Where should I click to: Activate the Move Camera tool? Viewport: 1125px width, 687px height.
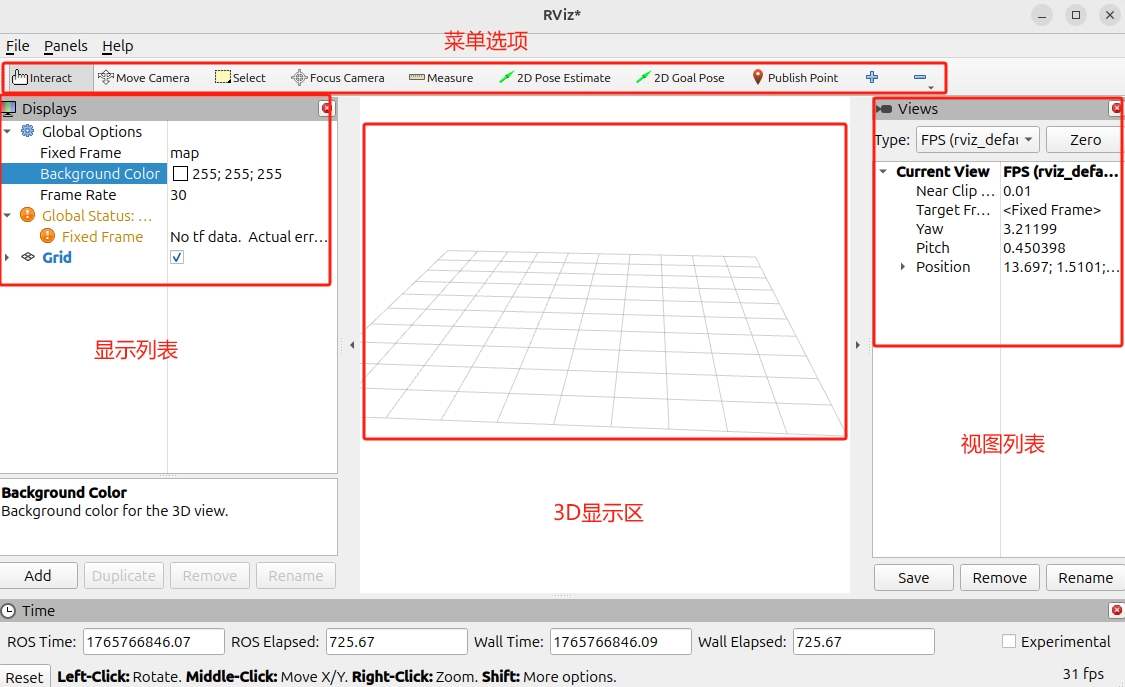[x=143, y=78]
